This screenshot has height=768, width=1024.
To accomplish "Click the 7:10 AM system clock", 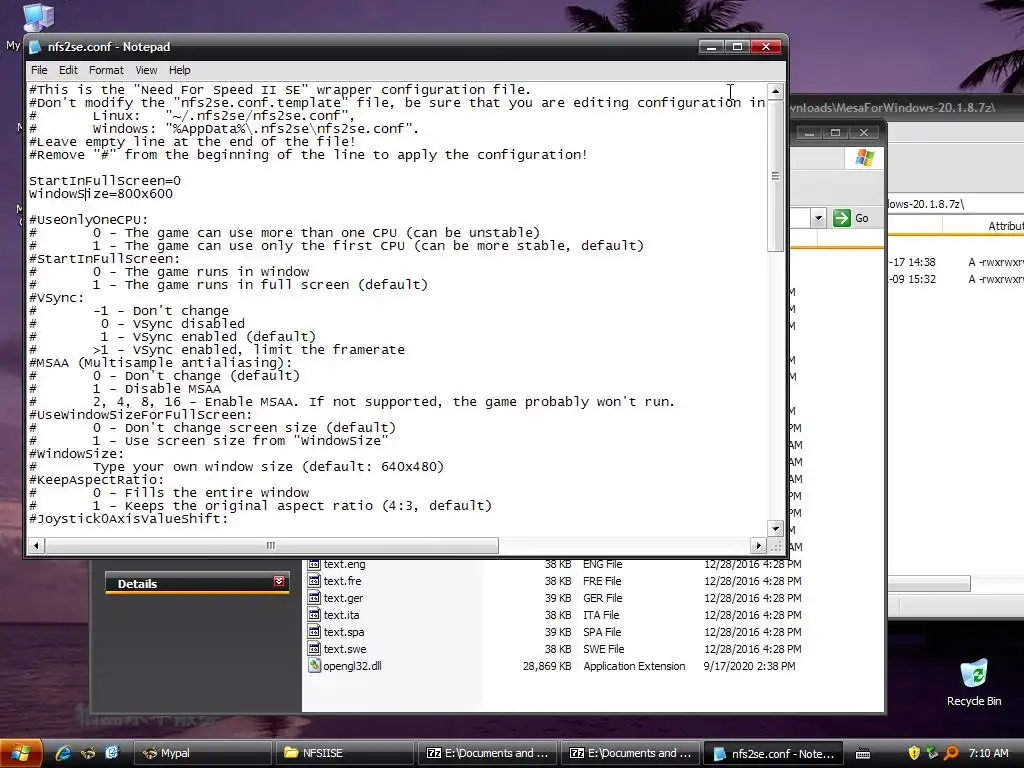I will [x=989, y=753].
